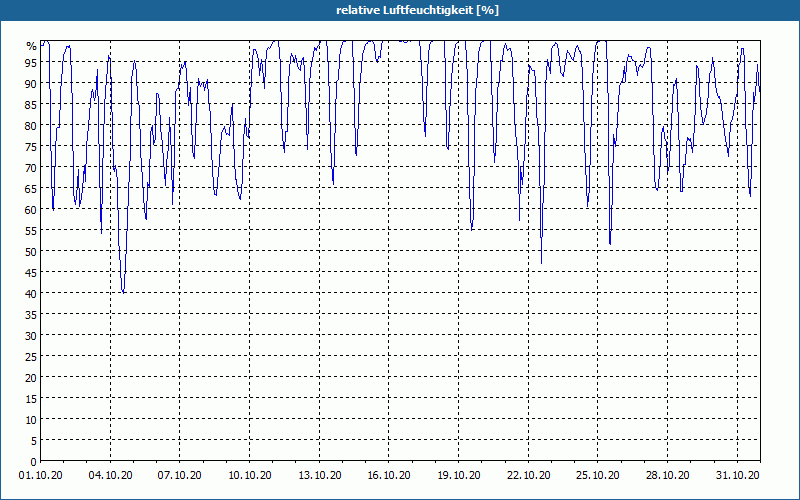Click the 07.10.20 date label
The height and width of the screenshot is (500, 800).
[x=180, y=476]
